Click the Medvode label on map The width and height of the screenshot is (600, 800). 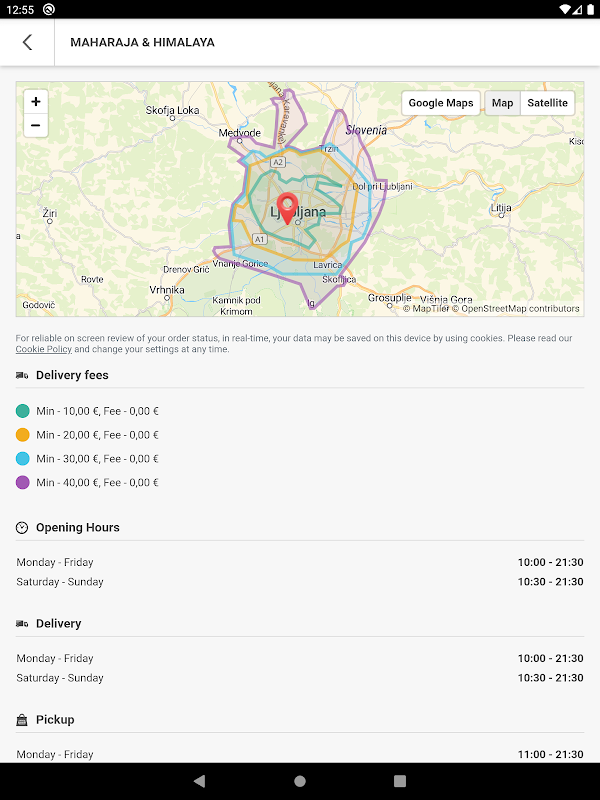point(240,133)
